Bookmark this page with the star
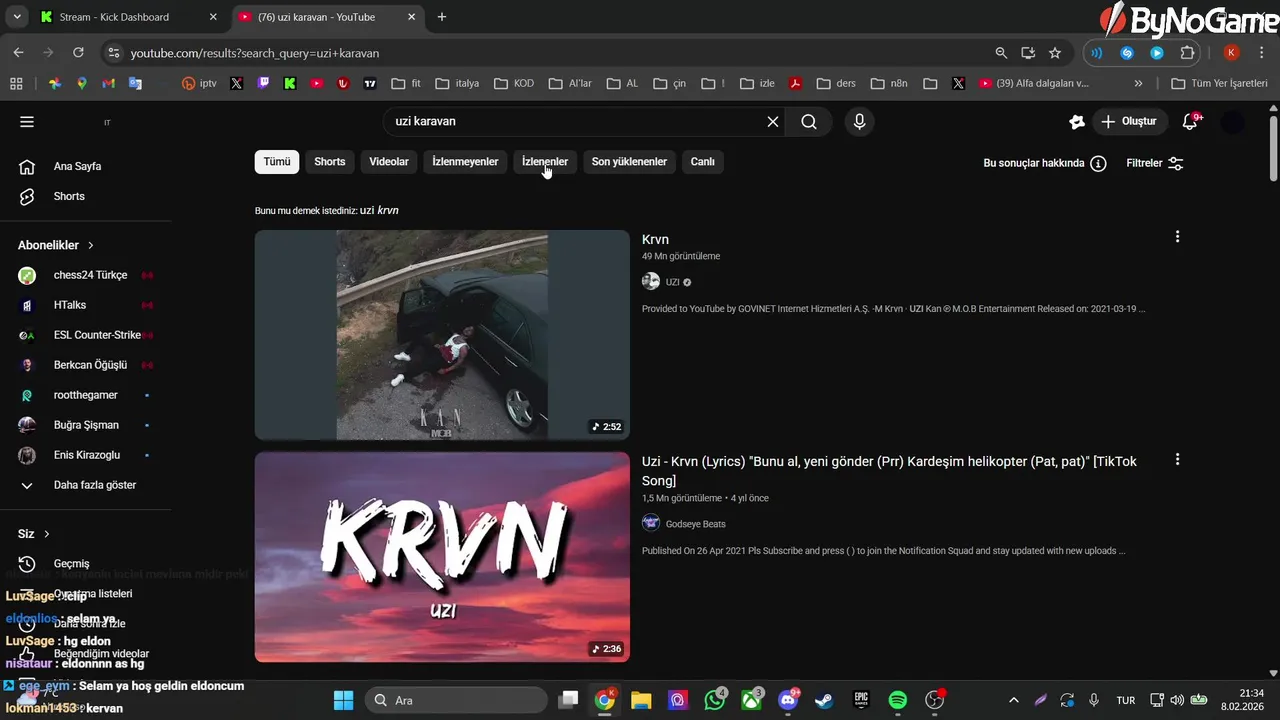This screenshot has height=720, width=1280. point(1055,52)
